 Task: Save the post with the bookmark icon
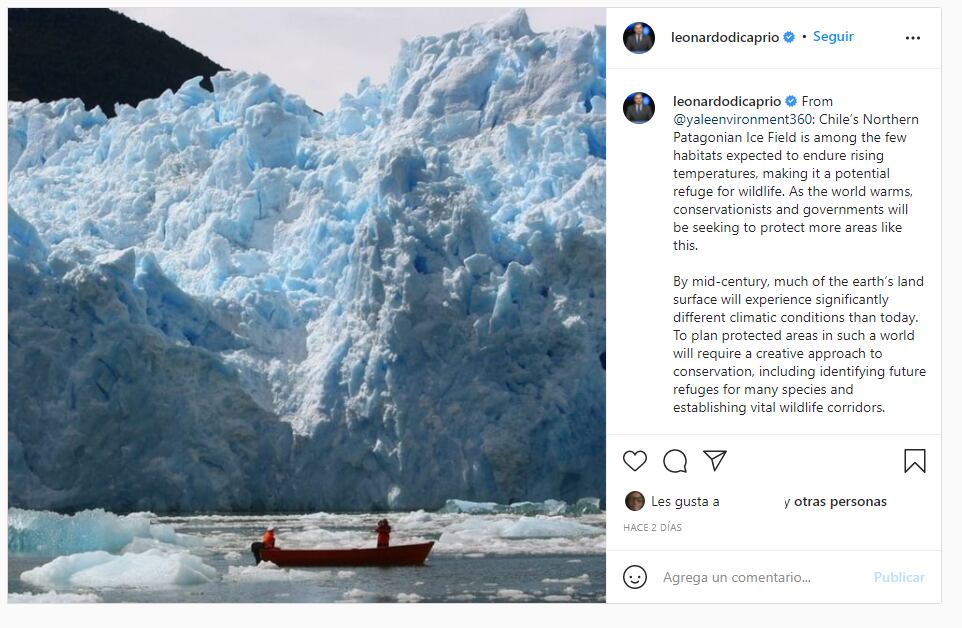pos(914,461)
